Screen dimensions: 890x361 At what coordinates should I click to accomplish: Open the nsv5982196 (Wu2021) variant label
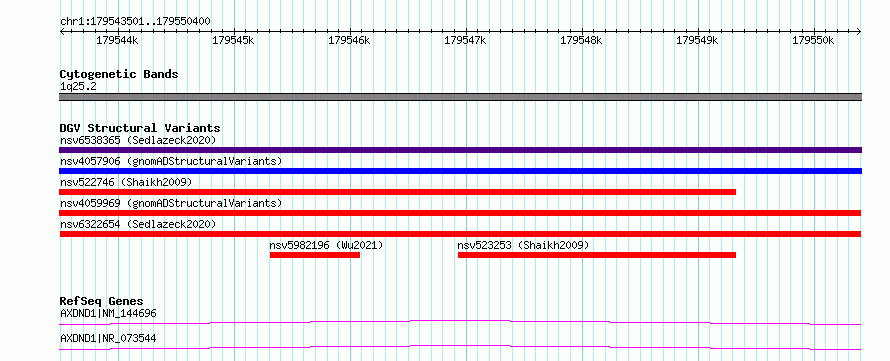tap(326, 246)
